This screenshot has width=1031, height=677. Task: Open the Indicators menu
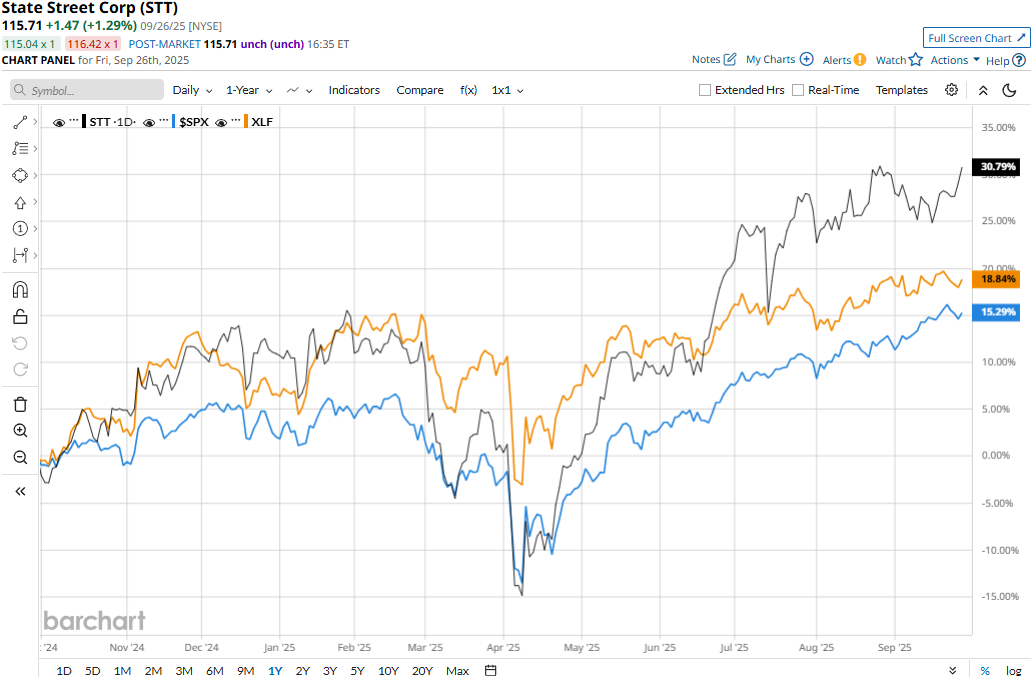[354, 90]
